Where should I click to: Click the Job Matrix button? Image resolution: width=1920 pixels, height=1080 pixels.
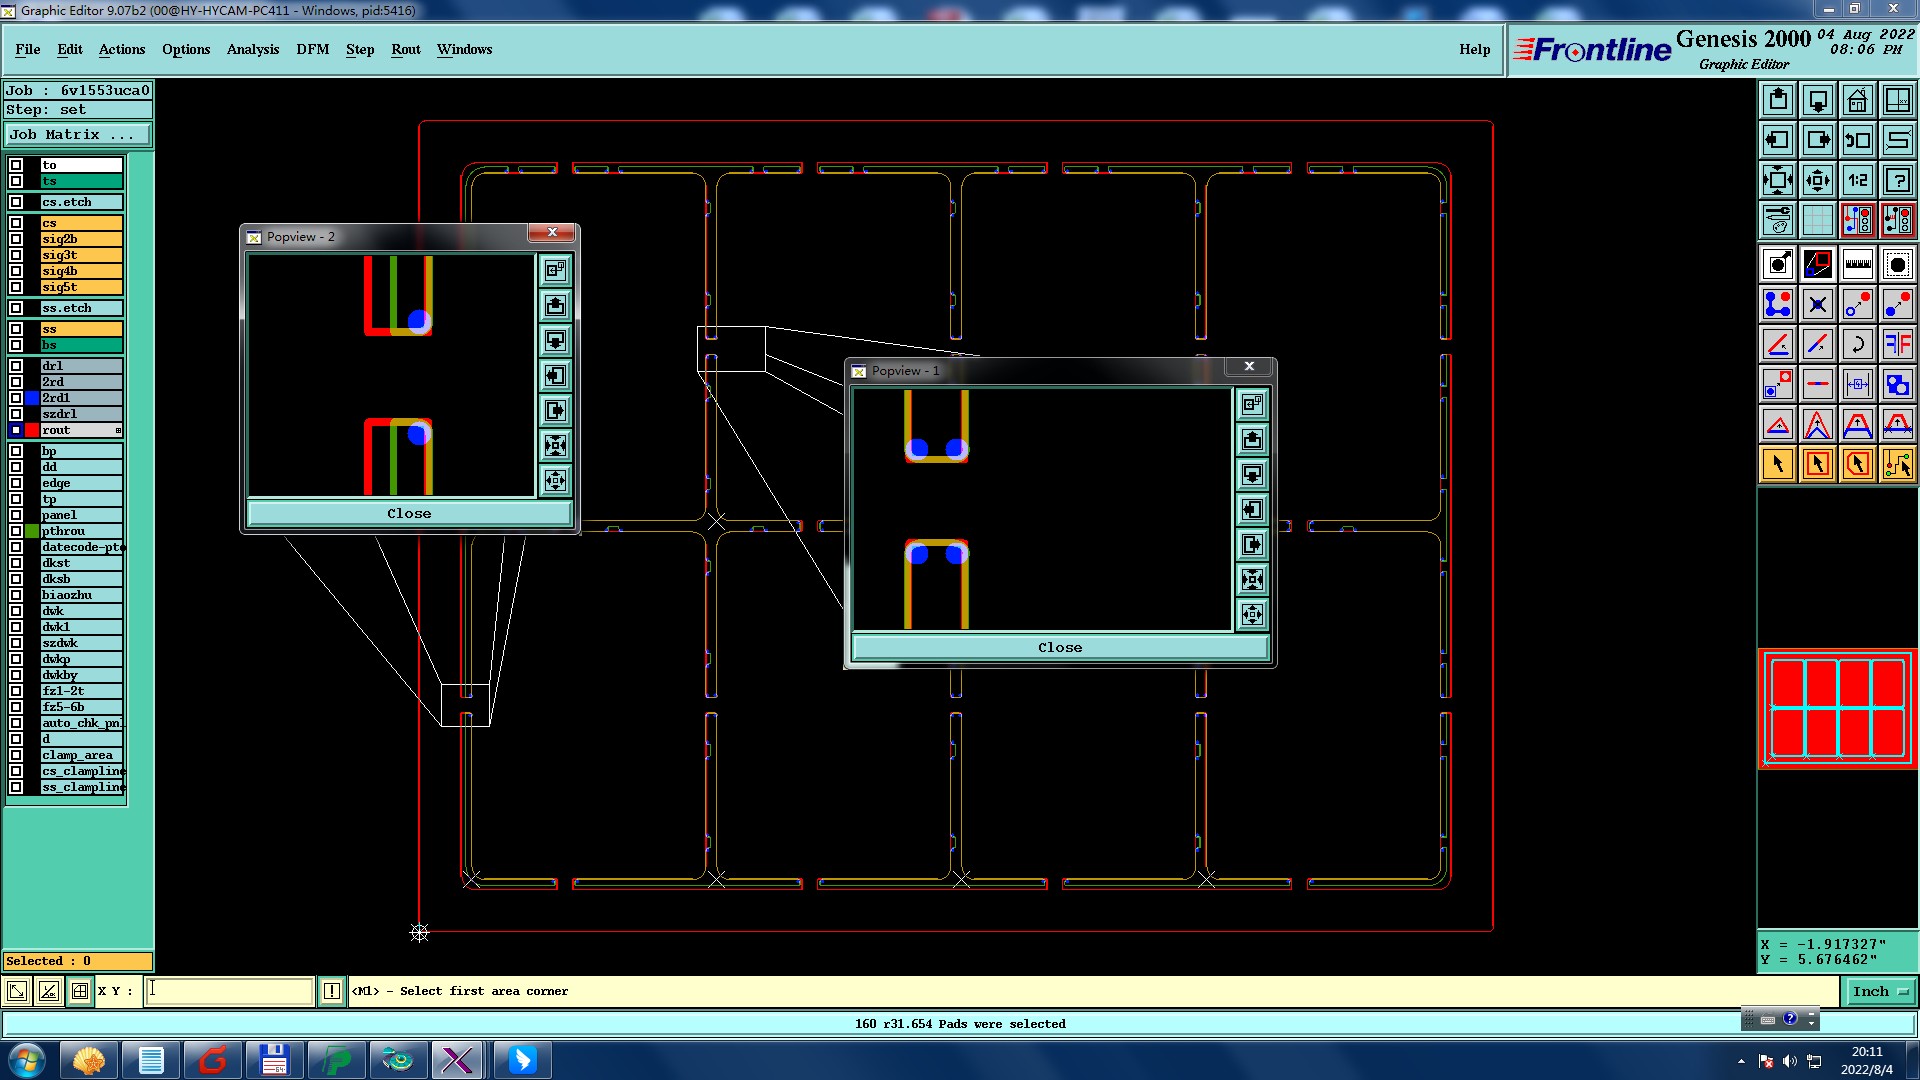coord(78,135)
